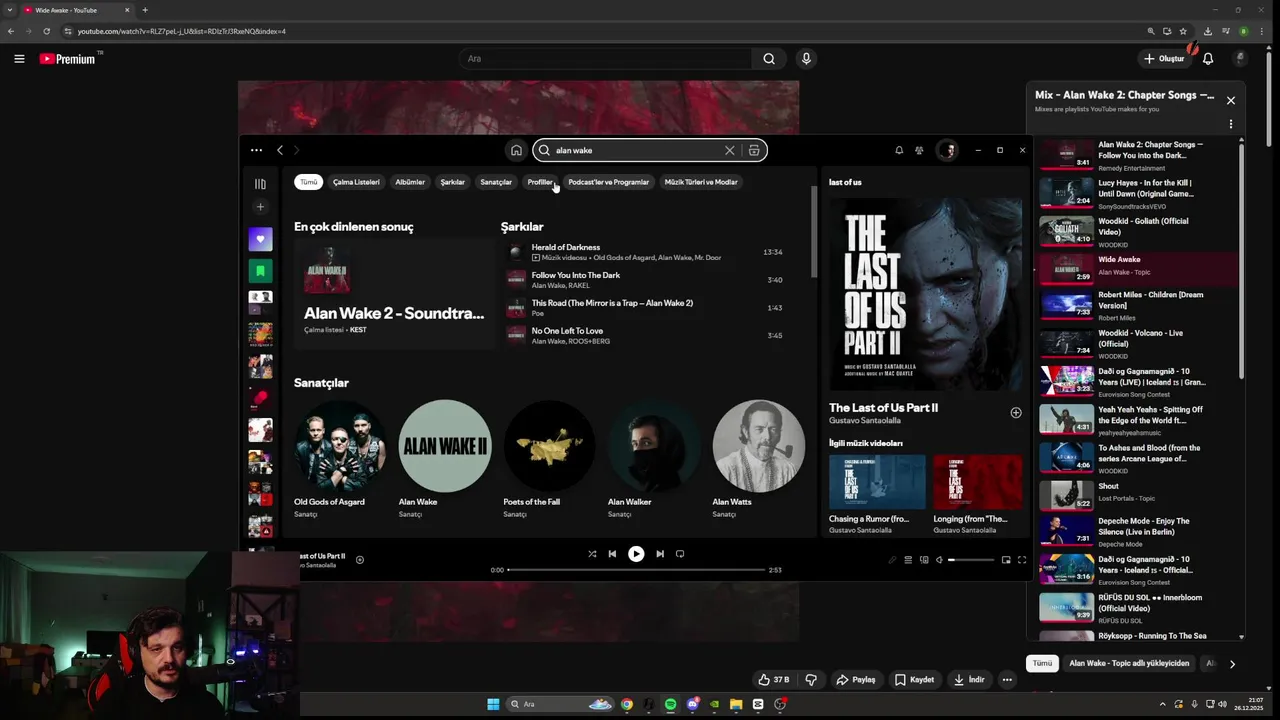Open Spotify Browse icon in search bar
Screen dimensions: 1280x720
pyautogui.click(x=754, y=150)
